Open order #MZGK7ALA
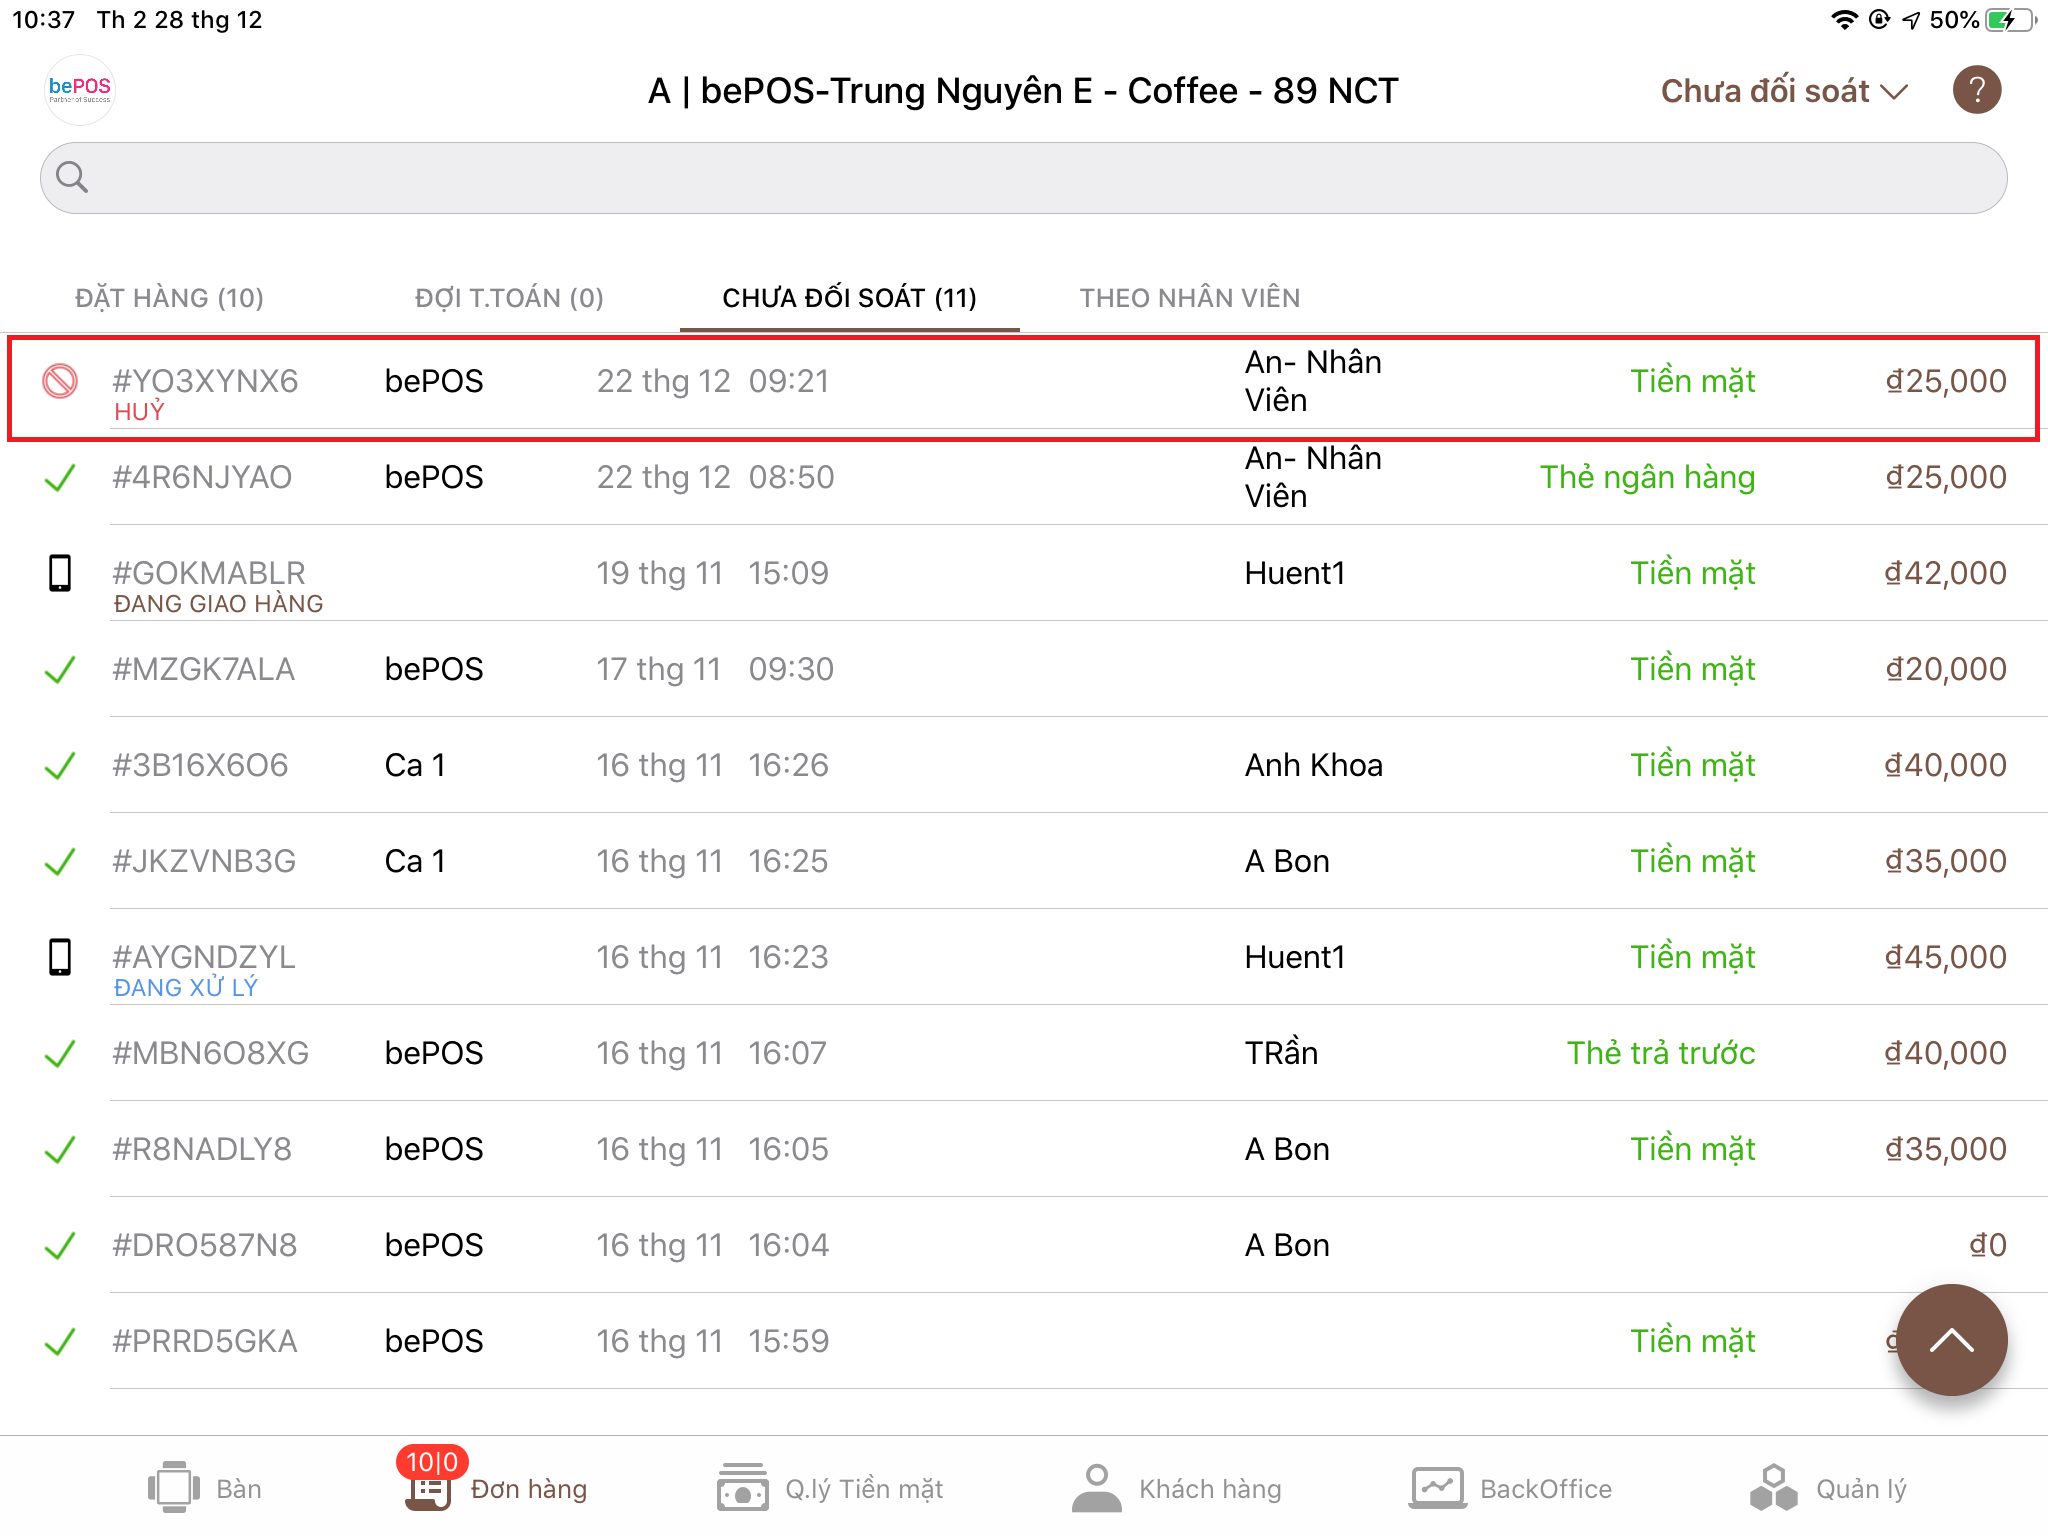Viewport: 2048px width, 1536px height. 1023,669
